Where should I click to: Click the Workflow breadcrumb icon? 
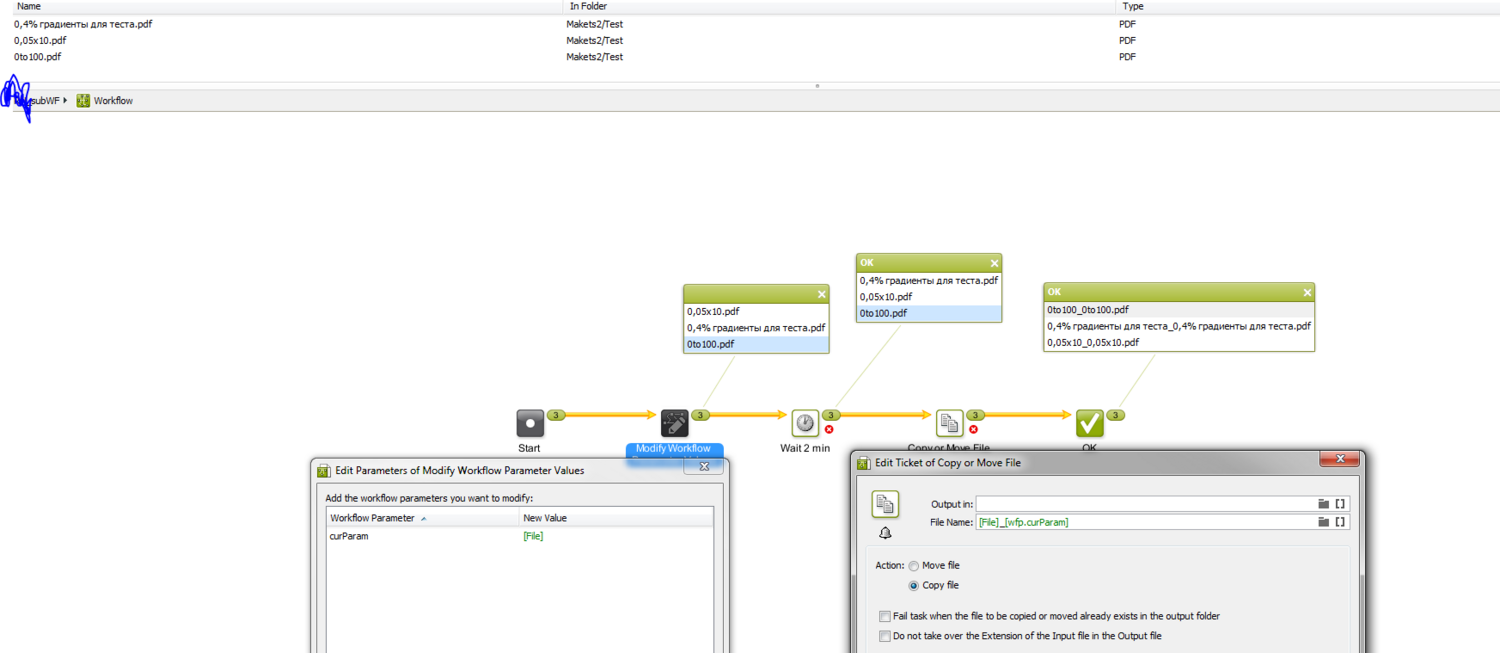83,100
